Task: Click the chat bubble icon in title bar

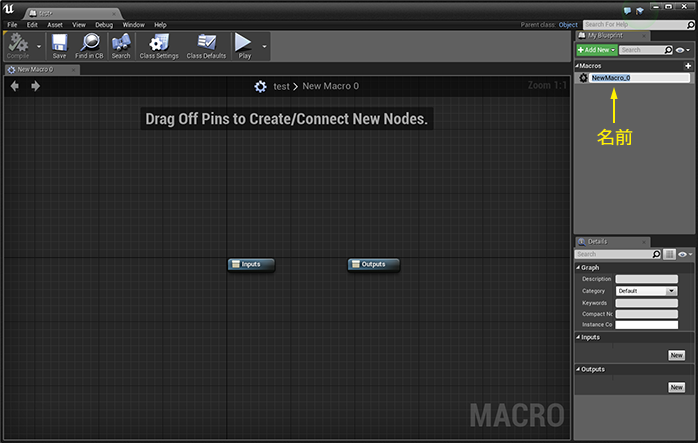Action: click(x=627, y=10)
